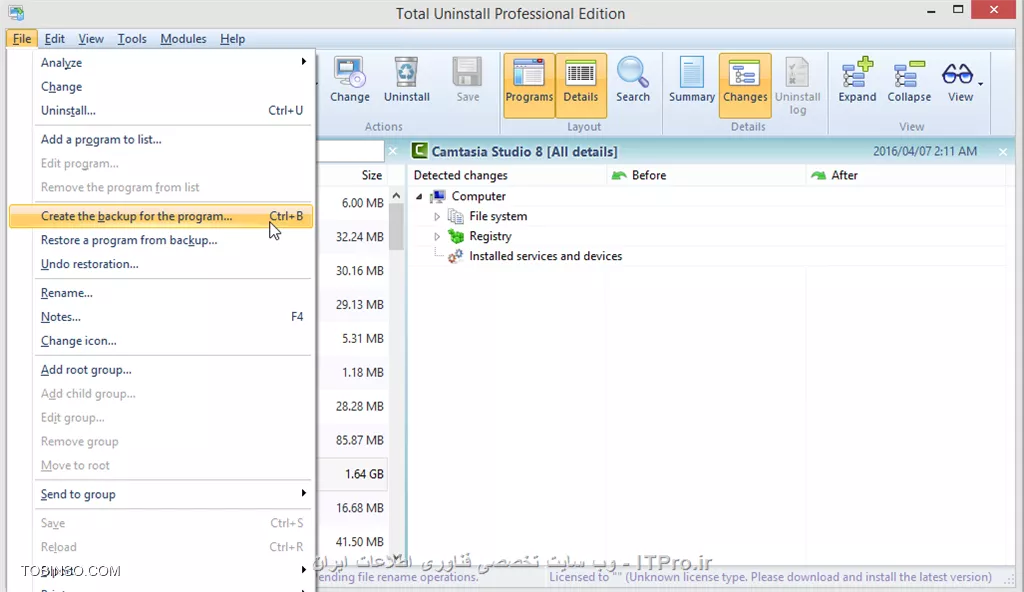
Task: Open the Send to group submenu
Action: pos(161,495)
